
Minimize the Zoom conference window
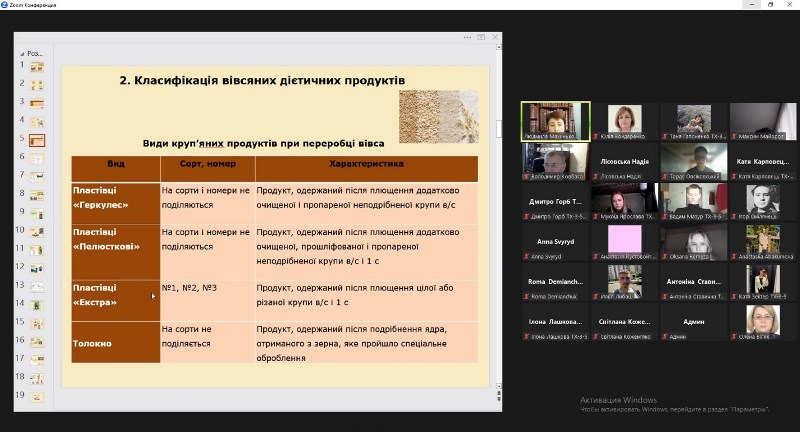click(752, 5)
